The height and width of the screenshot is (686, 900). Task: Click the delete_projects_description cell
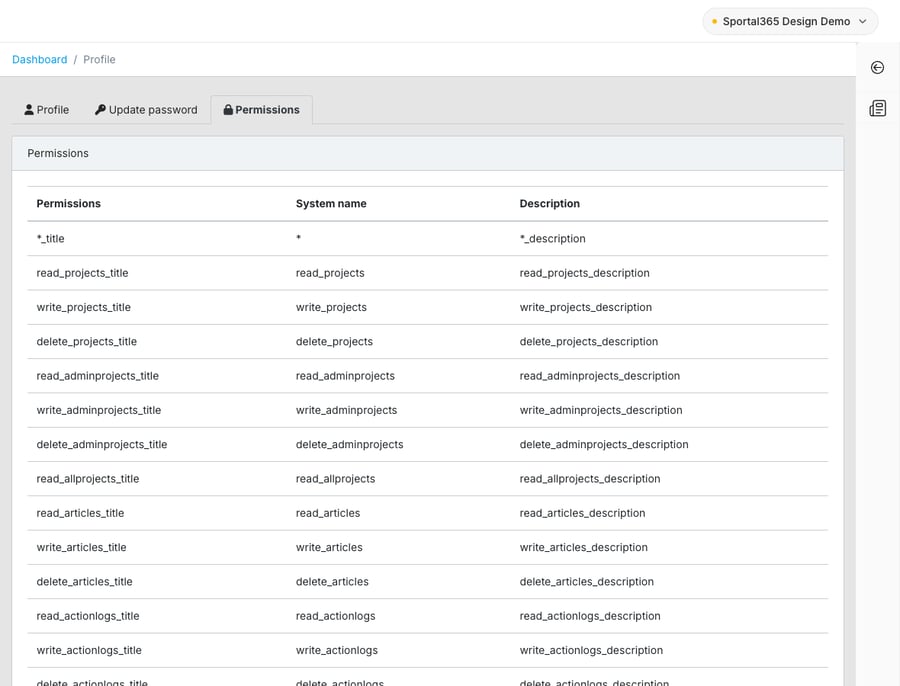point(669,342)
